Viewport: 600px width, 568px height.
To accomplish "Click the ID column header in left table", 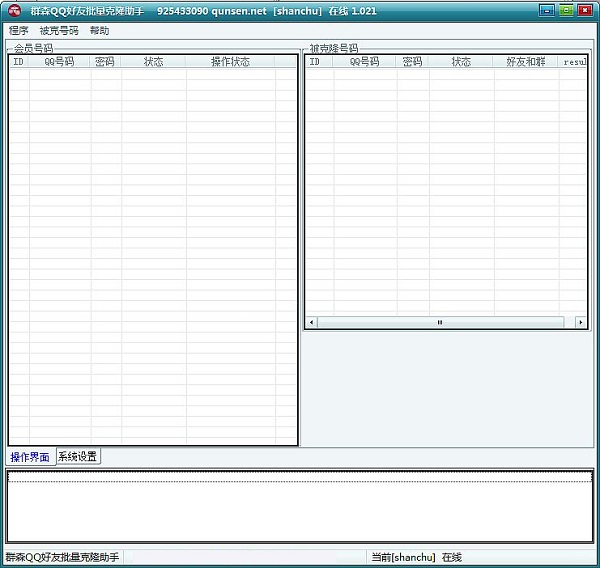I will click(x=18, y=62).
